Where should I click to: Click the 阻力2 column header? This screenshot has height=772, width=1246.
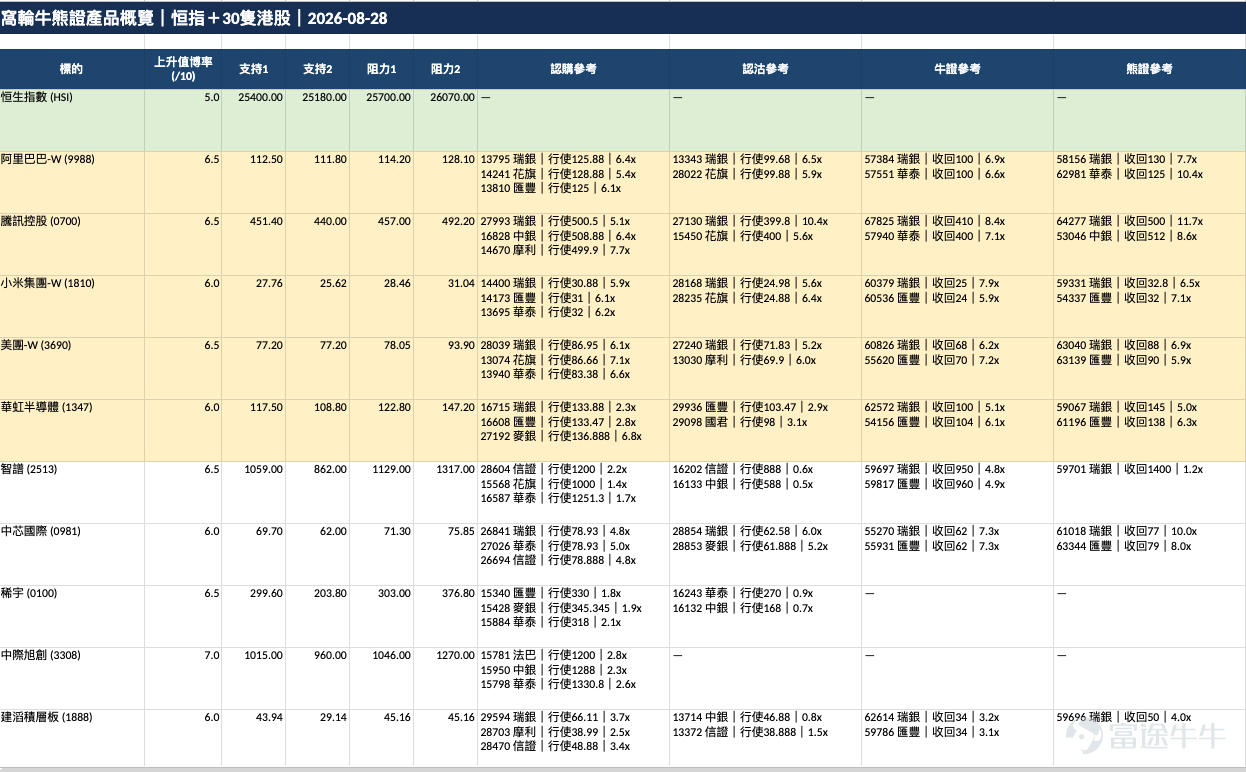click(445, 69)
